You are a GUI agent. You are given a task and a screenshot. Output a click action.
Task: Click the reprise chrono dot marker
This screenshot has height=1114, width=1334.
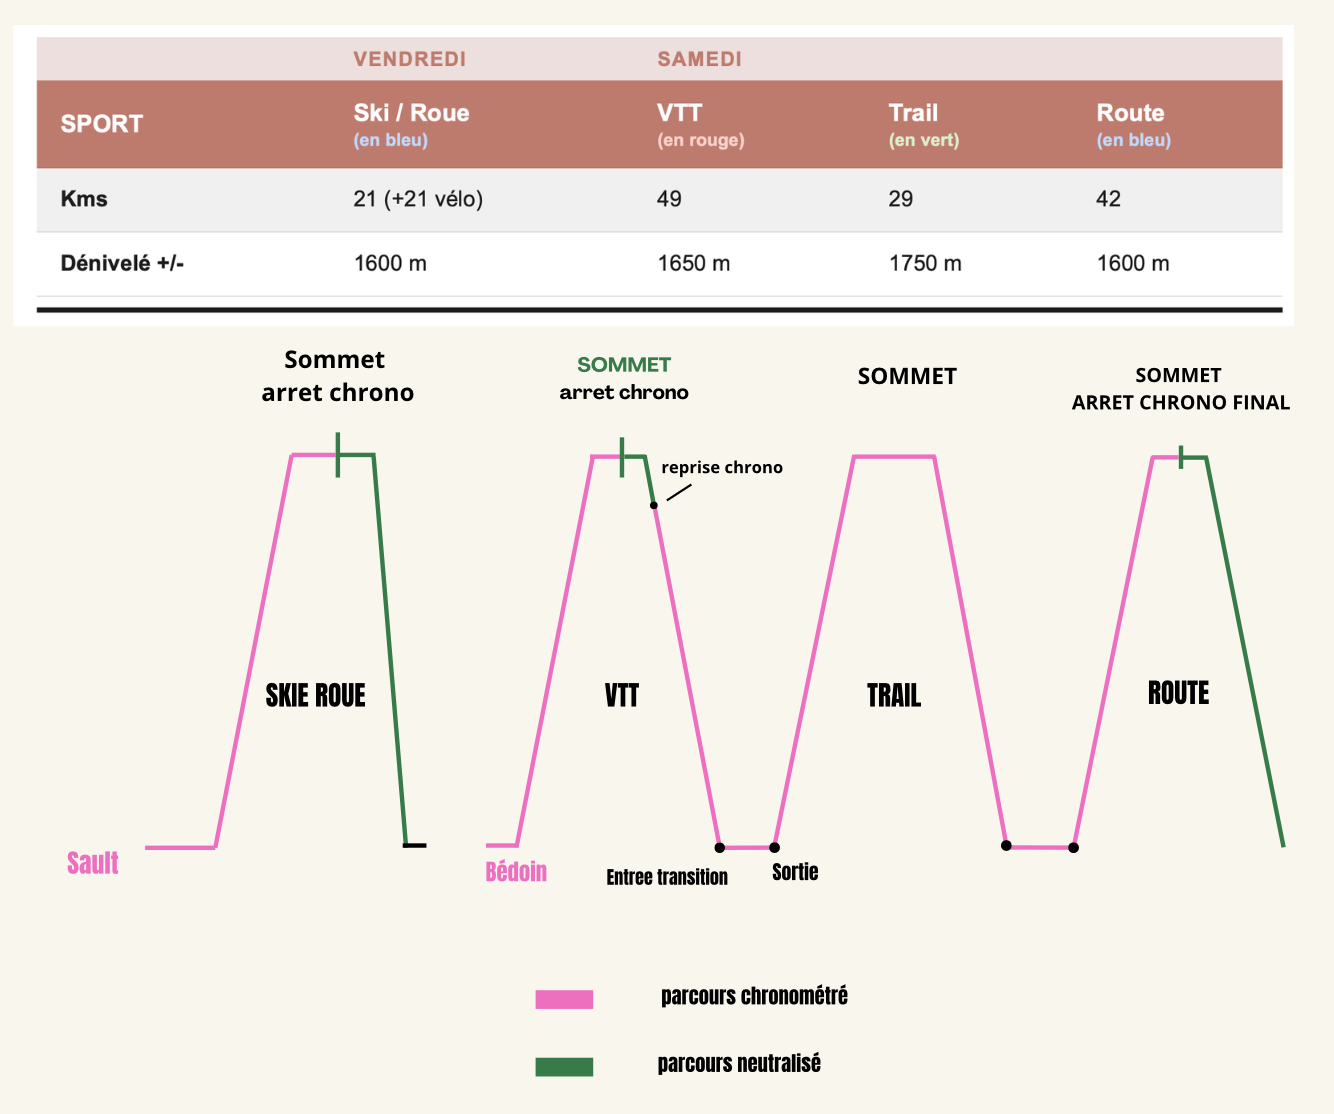(654, 505)
